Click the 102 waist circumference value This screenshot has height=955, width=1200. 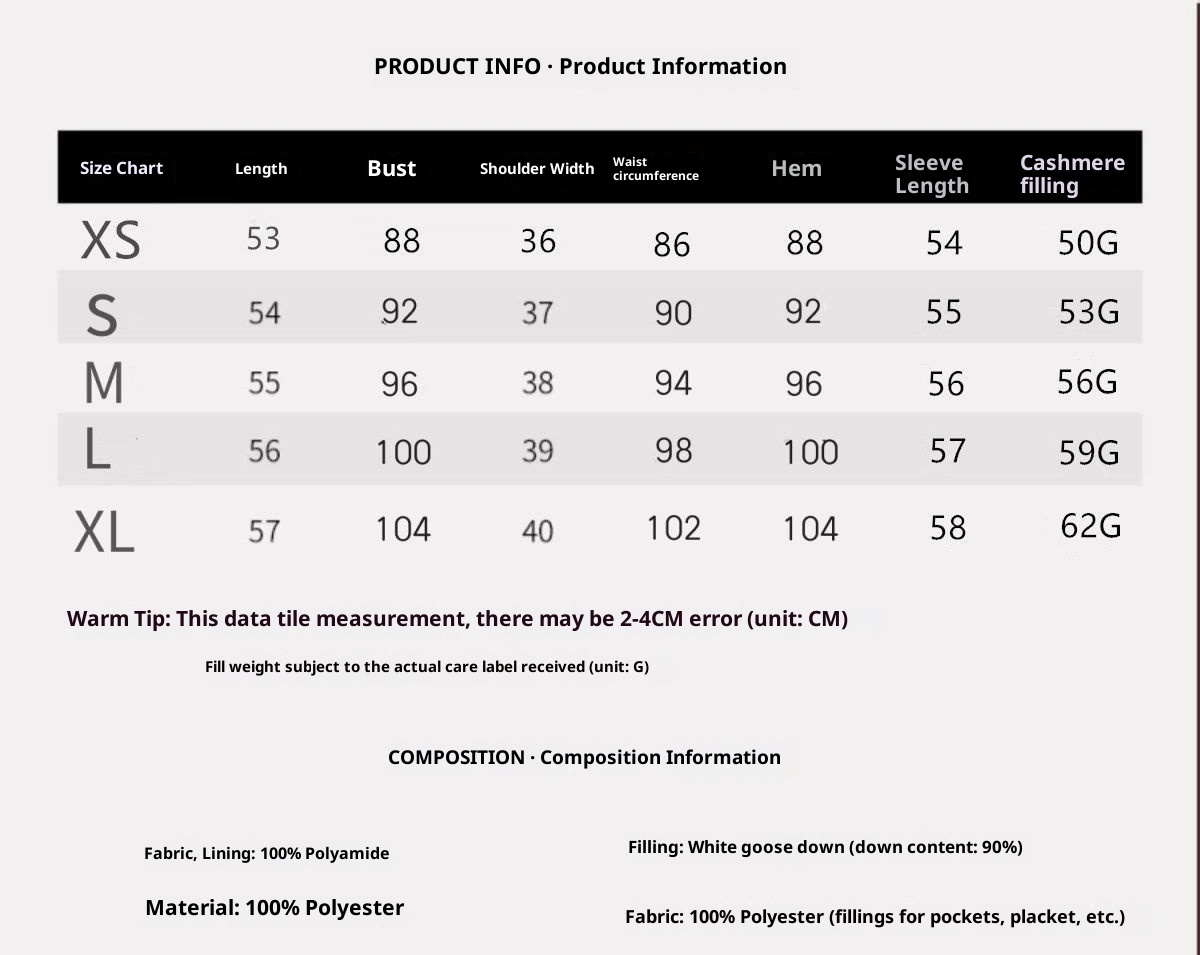673,528
